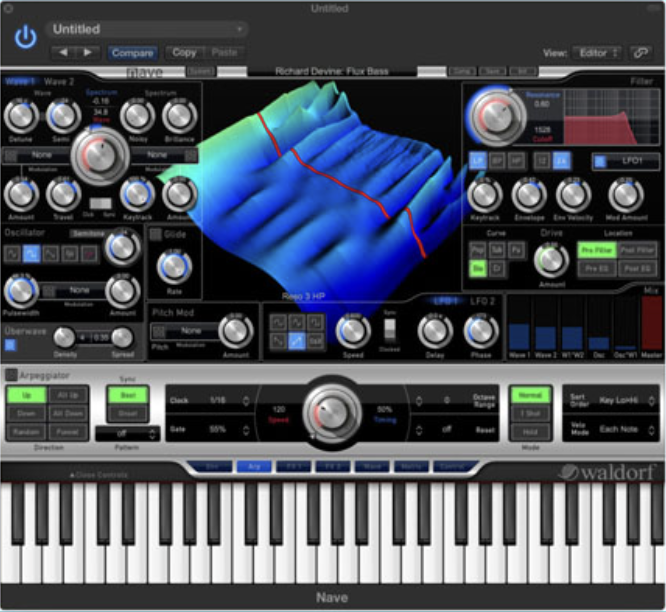This screenshot has width=666, height=612.
Task: Click Close Controls link
Action: pos(99,475)
